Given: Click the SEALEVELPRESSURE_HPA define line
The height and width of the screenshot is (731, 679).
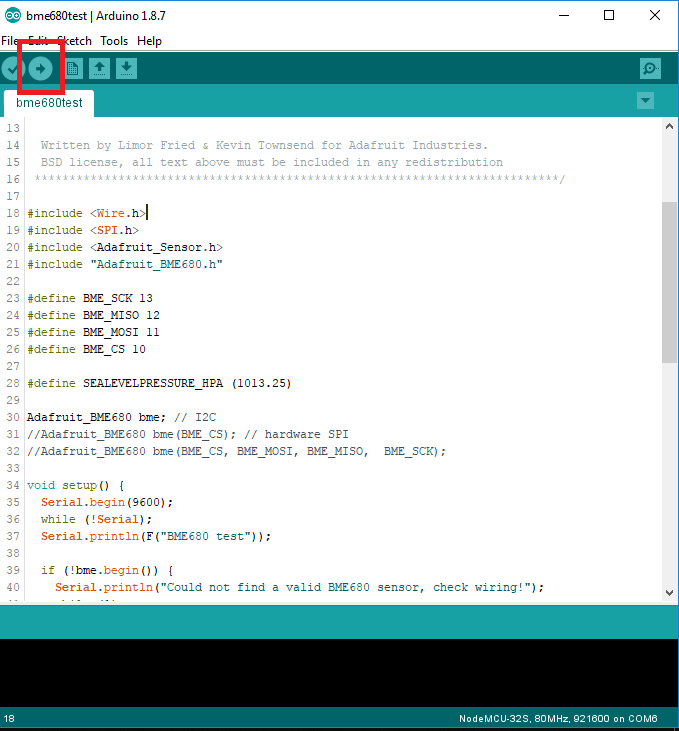Looking at the screenshot, I should (159, 383).
